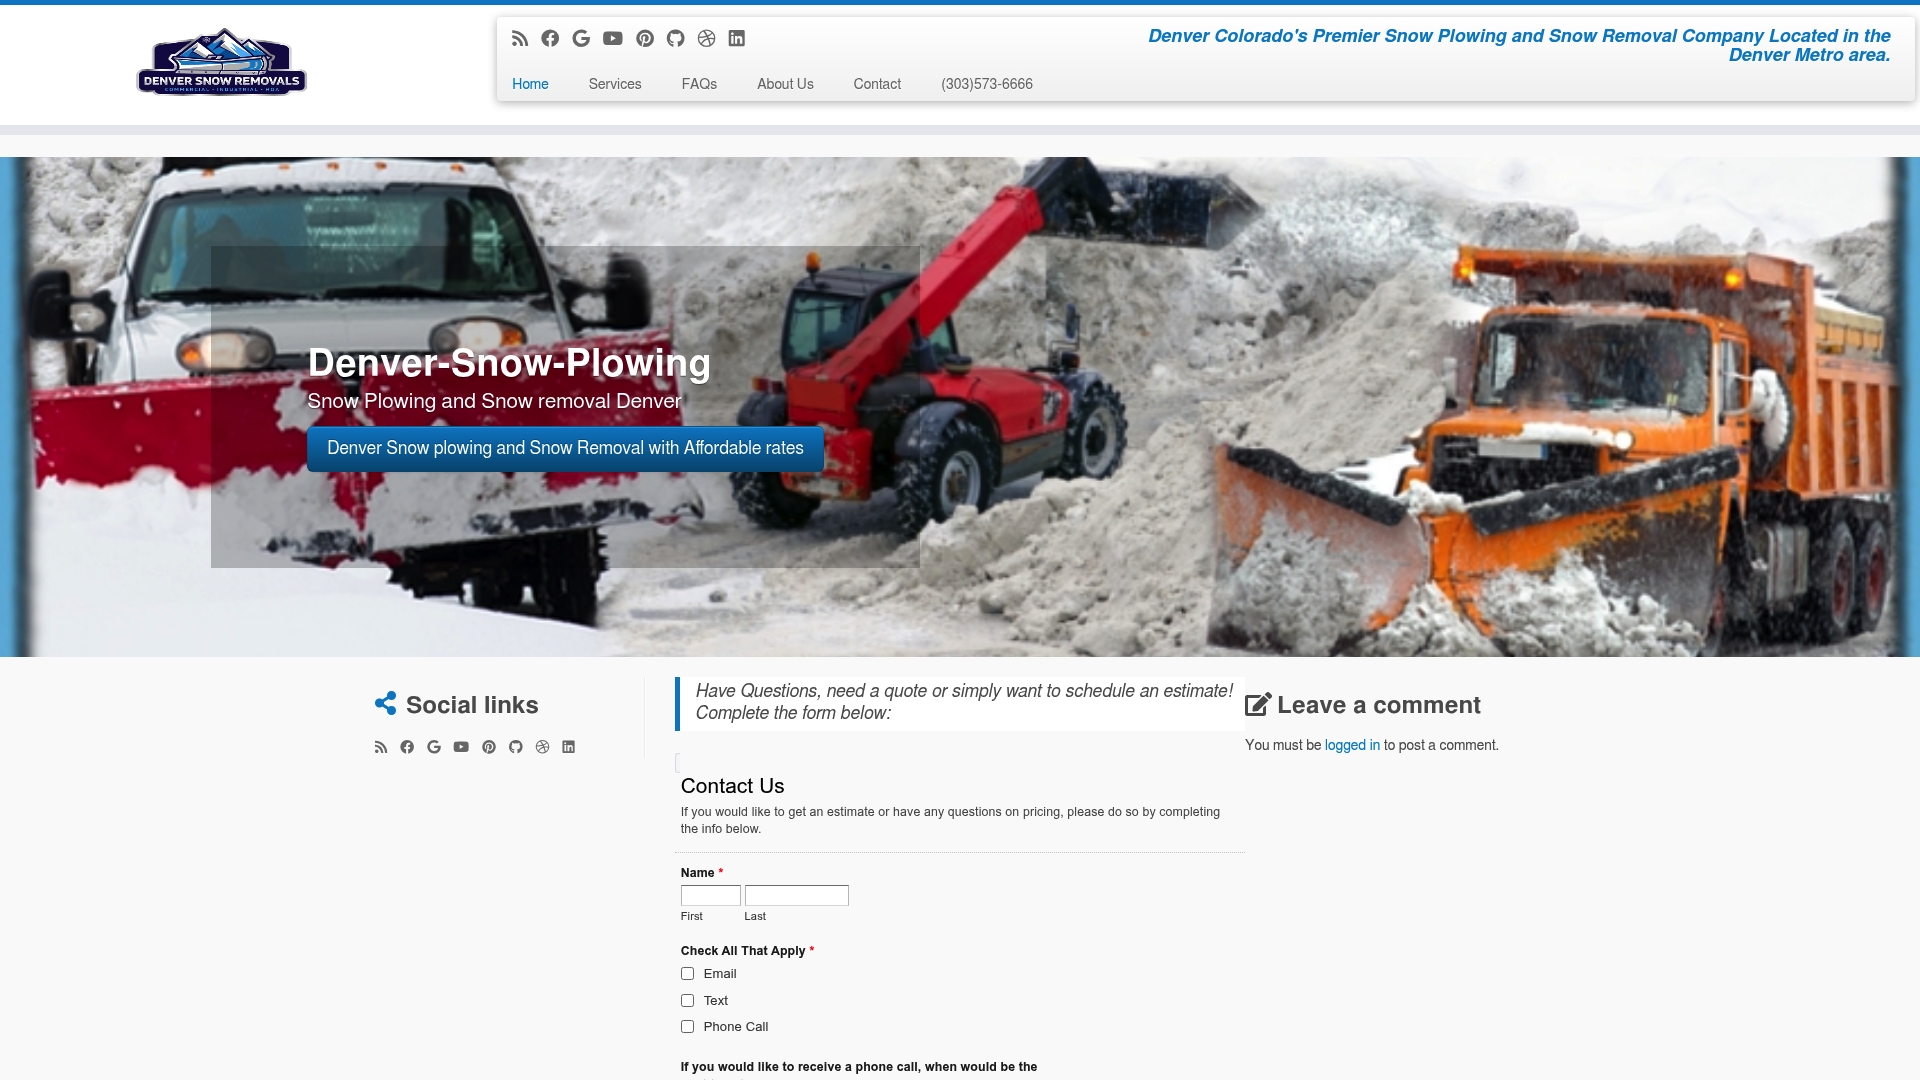The height and width of the screenshot is (1080, 1920).
Task: Check the Phone Call checkbox
Action: pyautogui.click(x=687, y=1027)
